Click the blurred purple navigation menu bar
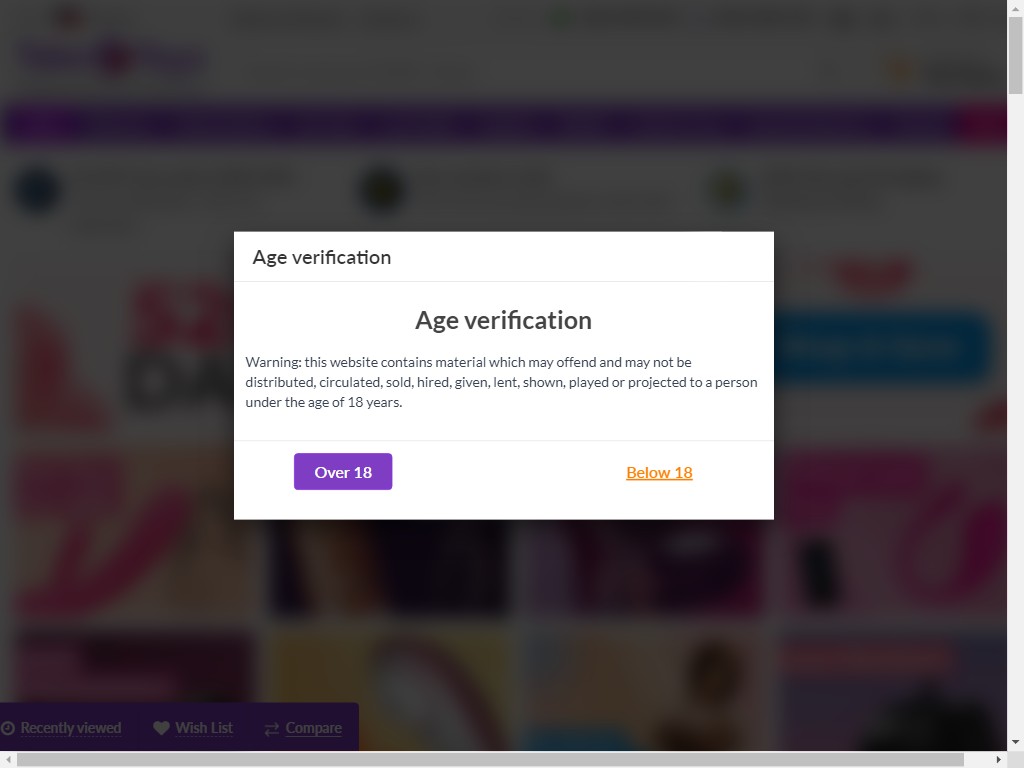This screenshot has width=1024, height=768. [480, 125]
